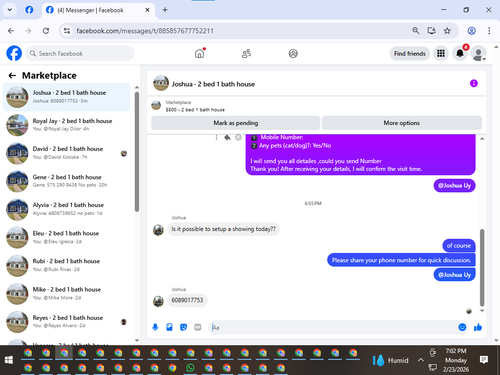
Task: Open the notifications bell
Action: click(x=460, y=53)
